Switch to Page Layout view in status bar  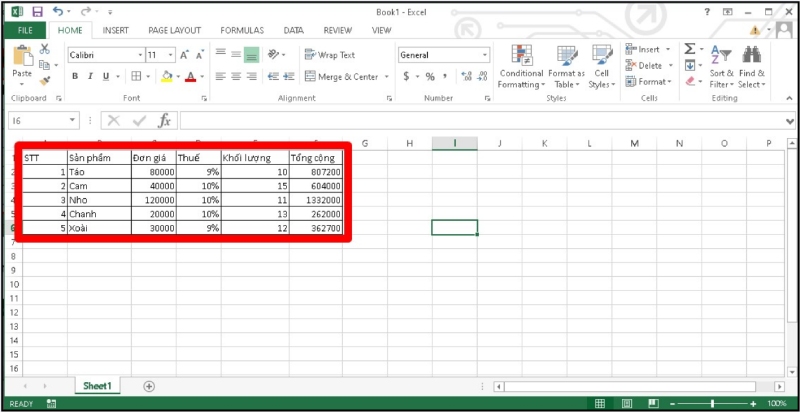click(627, 403)
